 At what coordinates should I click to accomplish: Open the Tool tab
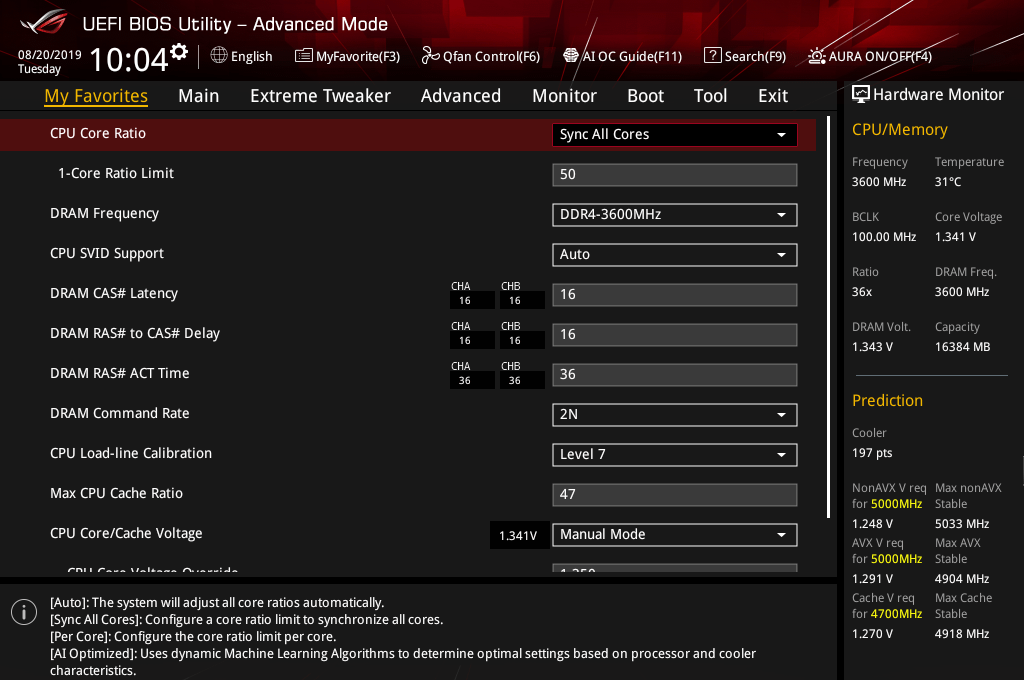click(711, 96)
